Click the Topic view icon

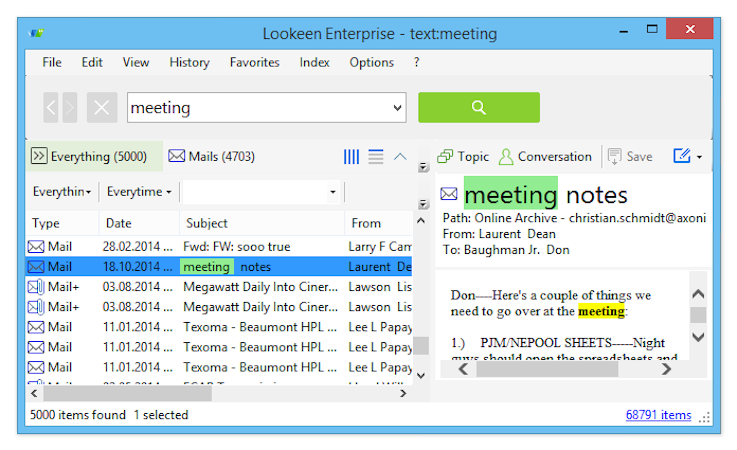(445, 156)
